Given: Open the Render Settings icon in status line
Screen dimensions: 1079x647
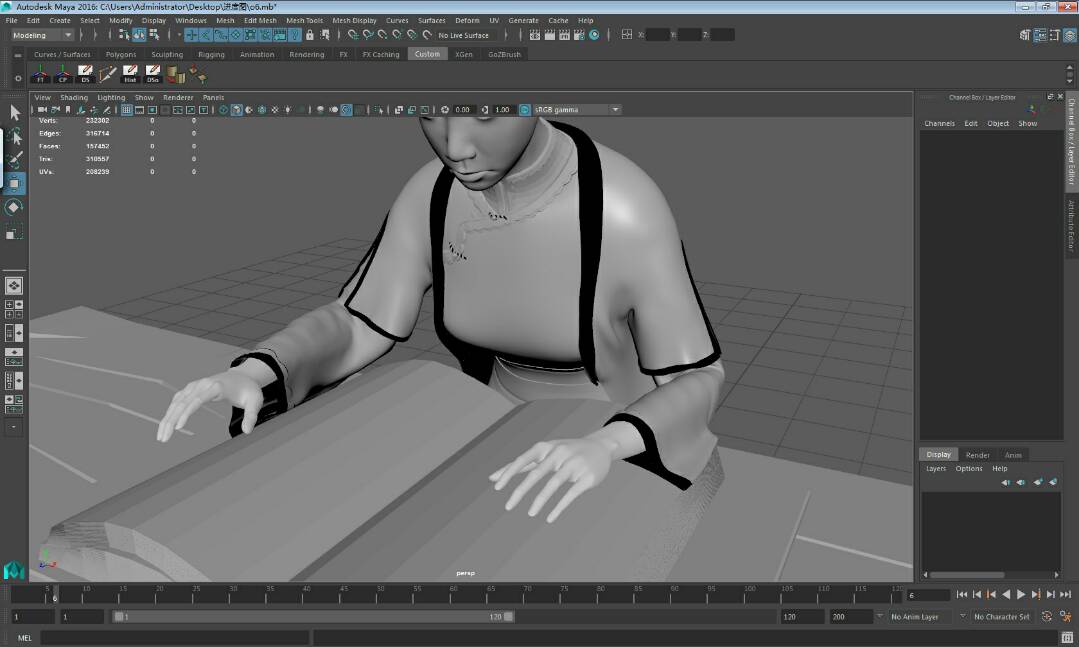Looking at the screenshot, I should tap(579, 34).
